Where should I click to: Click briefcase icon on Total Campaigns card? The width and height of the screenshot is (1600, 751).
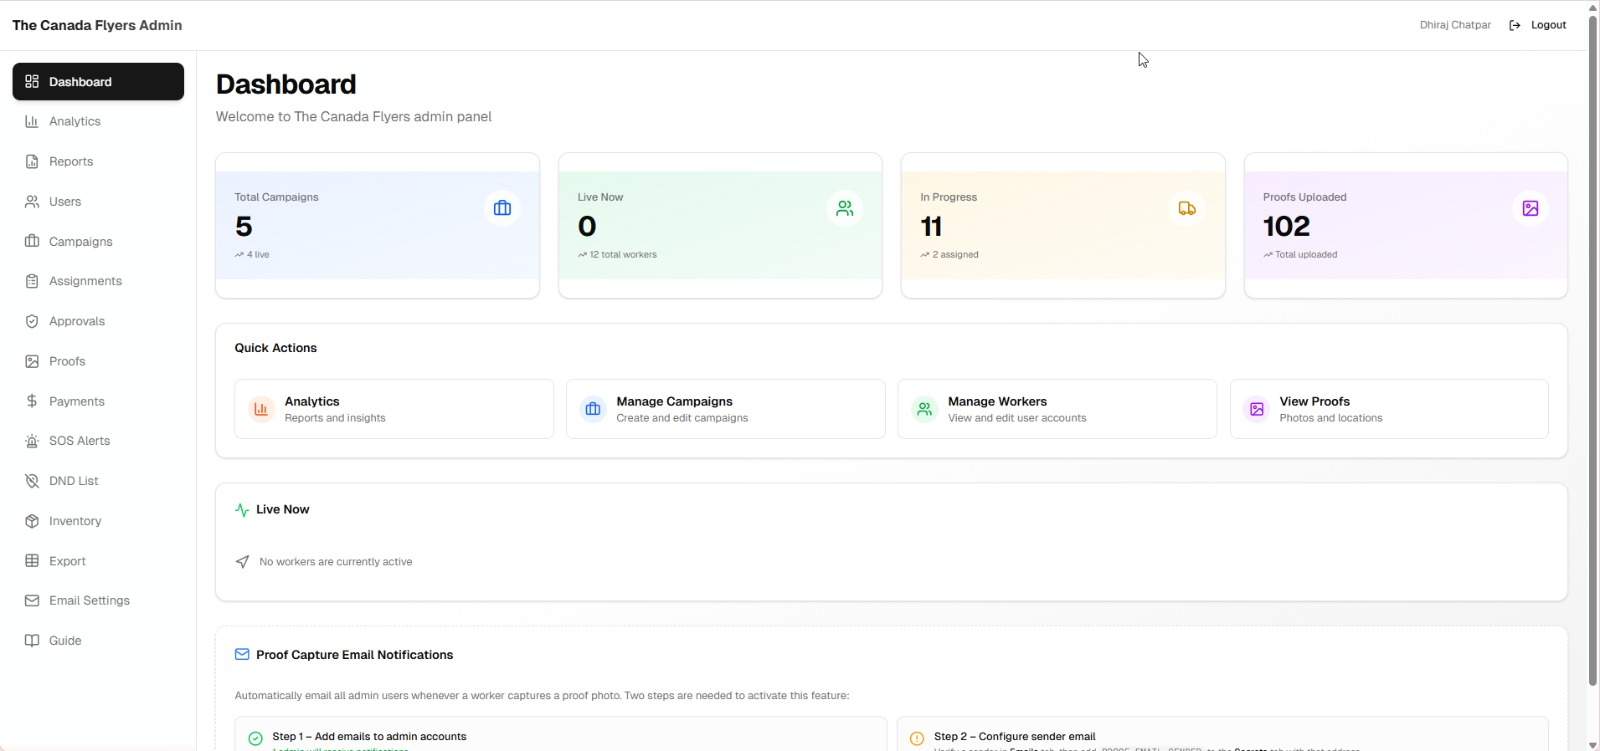(502, 208)
